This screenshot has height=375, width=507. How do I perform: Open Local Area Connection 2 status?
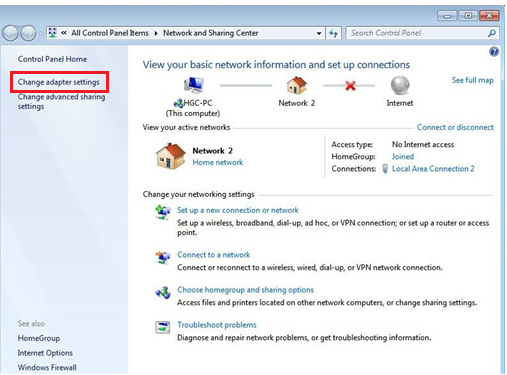433,169
